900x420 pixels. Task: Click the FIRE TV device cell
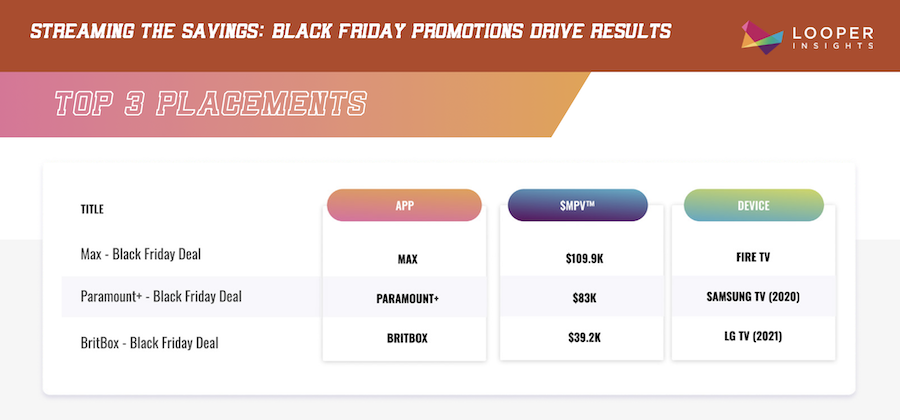click(x=753, y=258)
